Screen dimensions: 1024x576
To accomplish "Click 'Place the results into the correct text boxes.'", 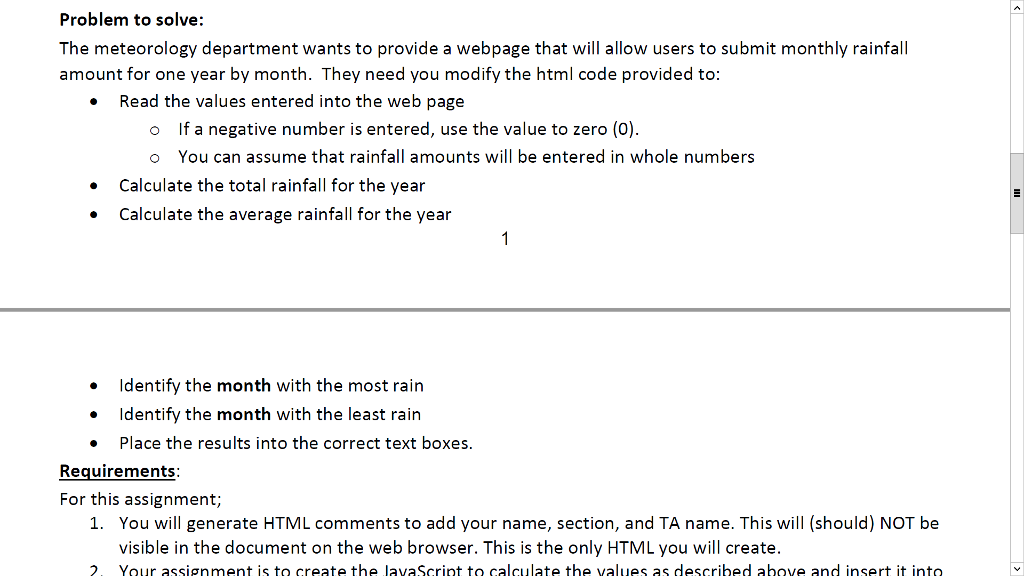I will [295, 443].
